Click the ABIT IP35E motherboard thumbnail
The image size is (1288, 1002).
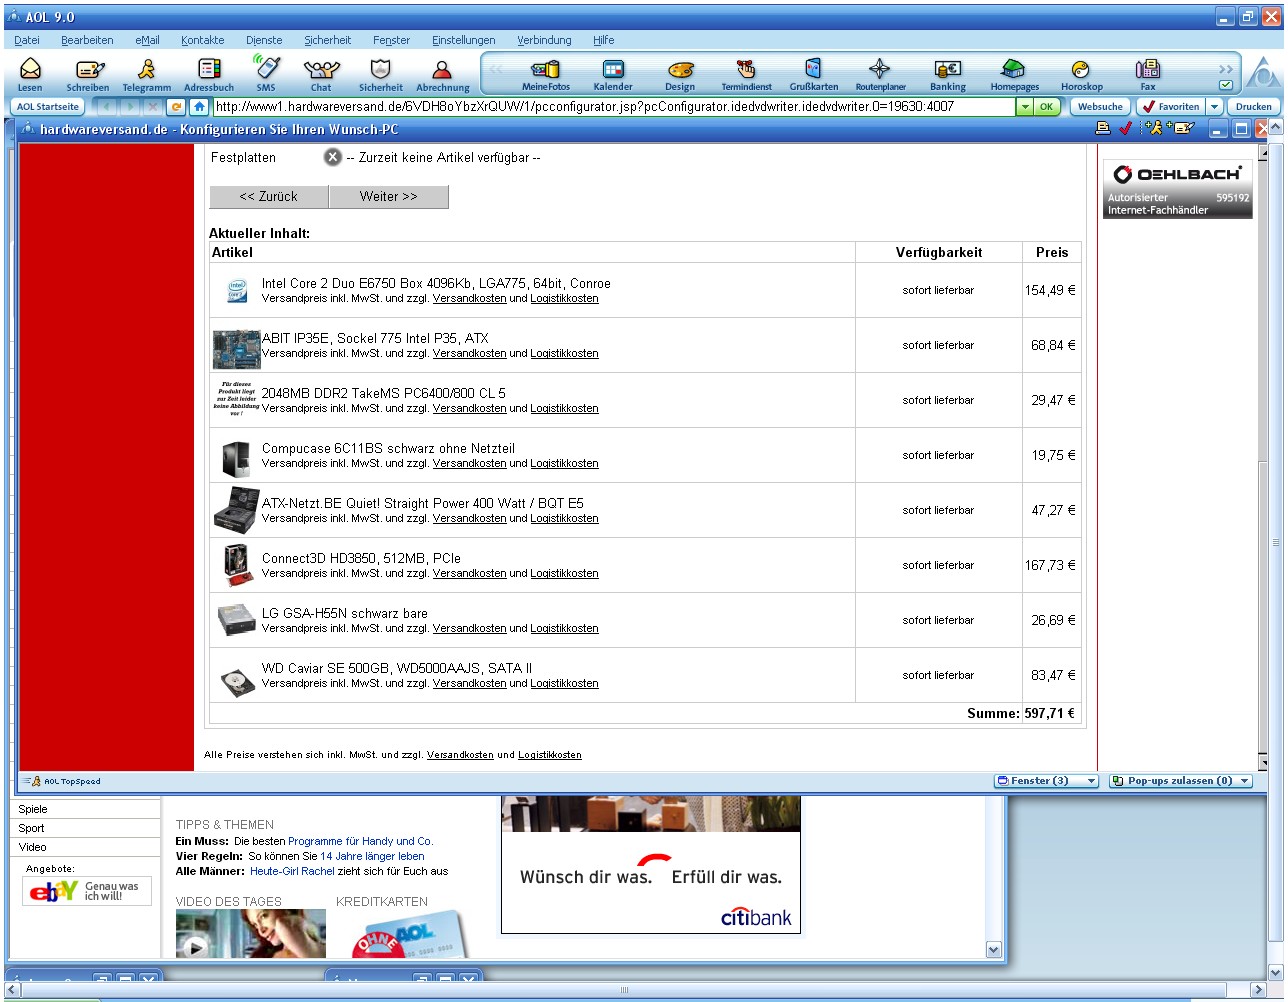tap(236, 349)
